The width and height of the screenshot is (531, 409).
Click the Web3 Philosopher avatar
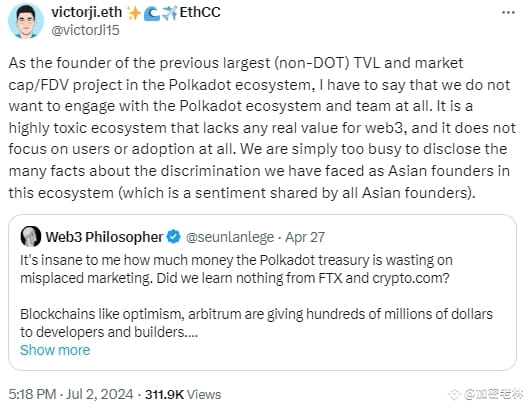click(31, 236)
